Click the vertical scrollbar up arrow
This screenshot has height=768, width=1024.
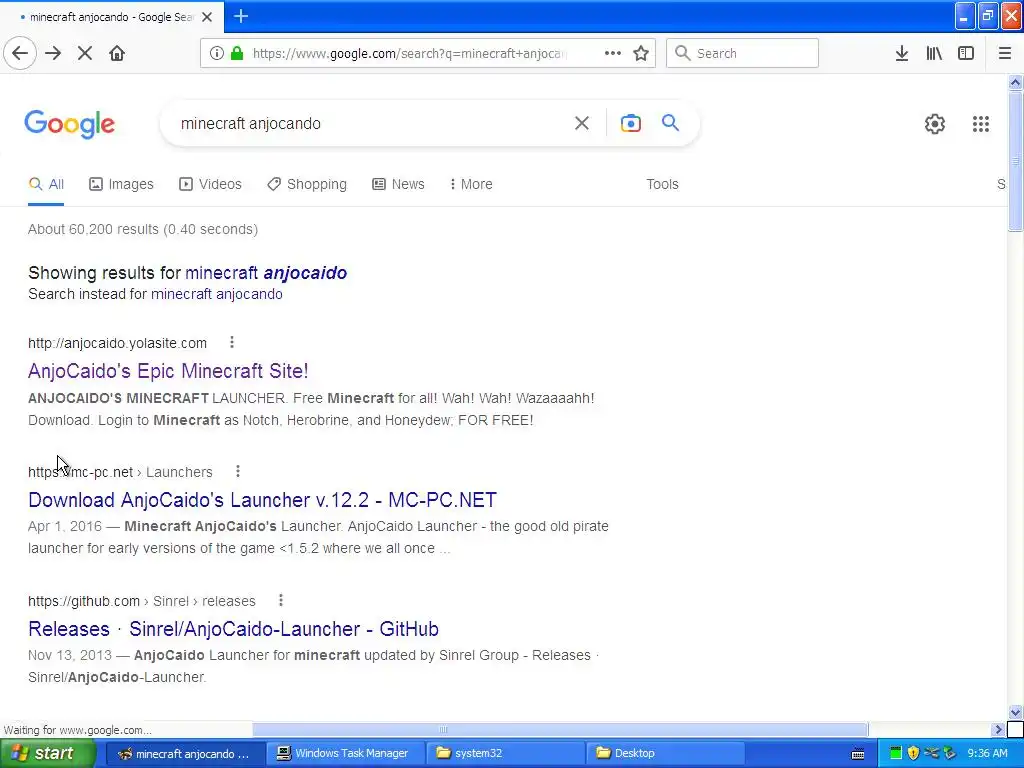pos(1015,82)
